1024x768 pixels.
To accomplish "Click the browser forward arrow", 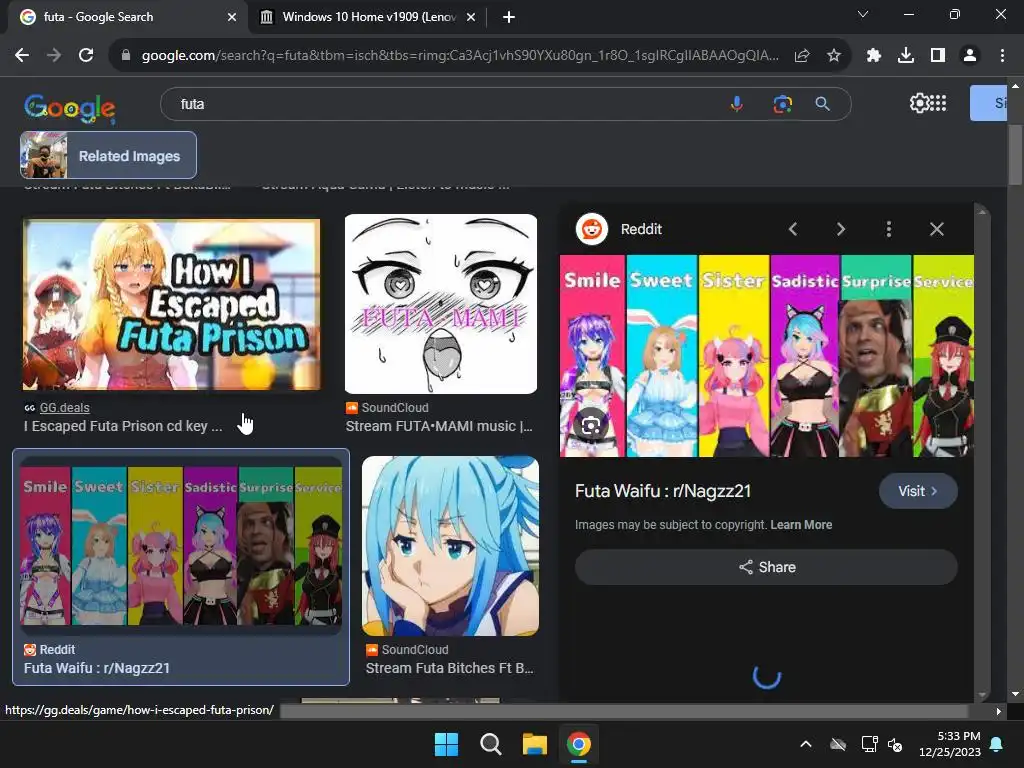I will [54, 56].
